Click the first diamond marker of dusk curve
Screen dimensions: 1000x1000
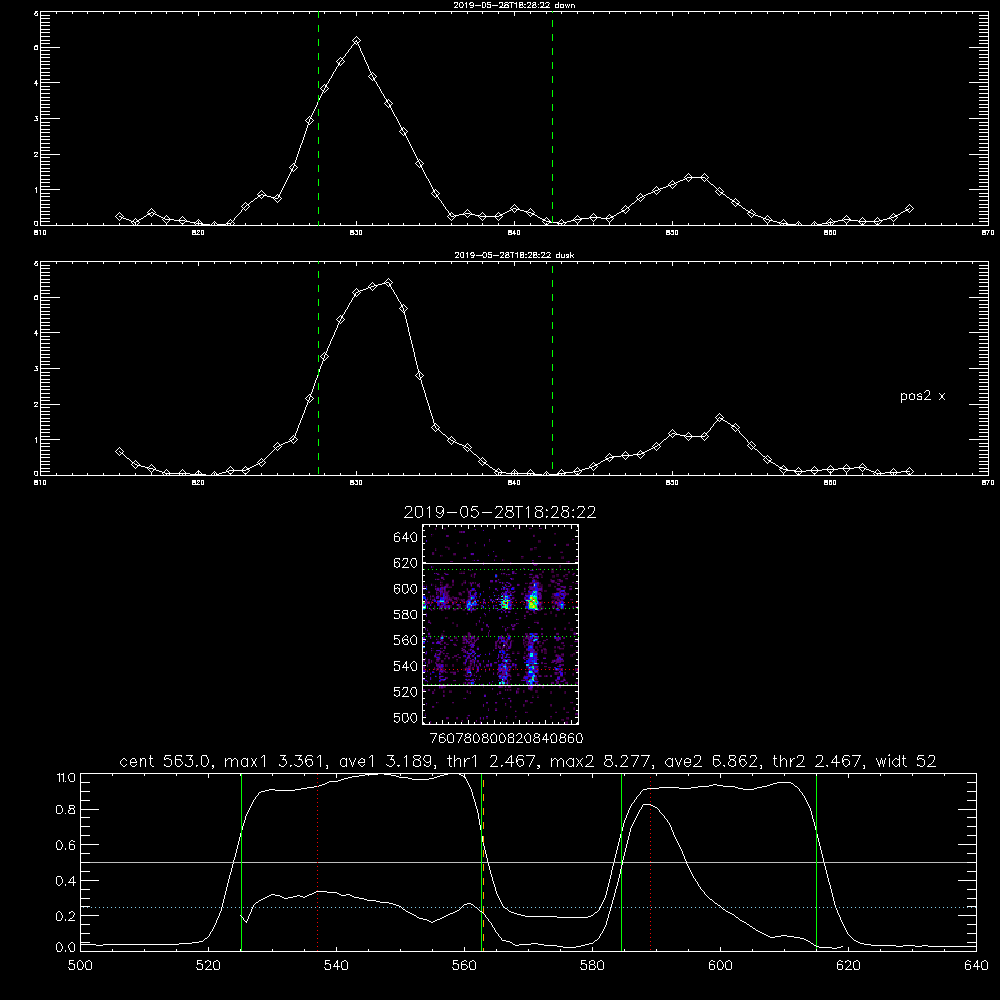click(119, 452)
